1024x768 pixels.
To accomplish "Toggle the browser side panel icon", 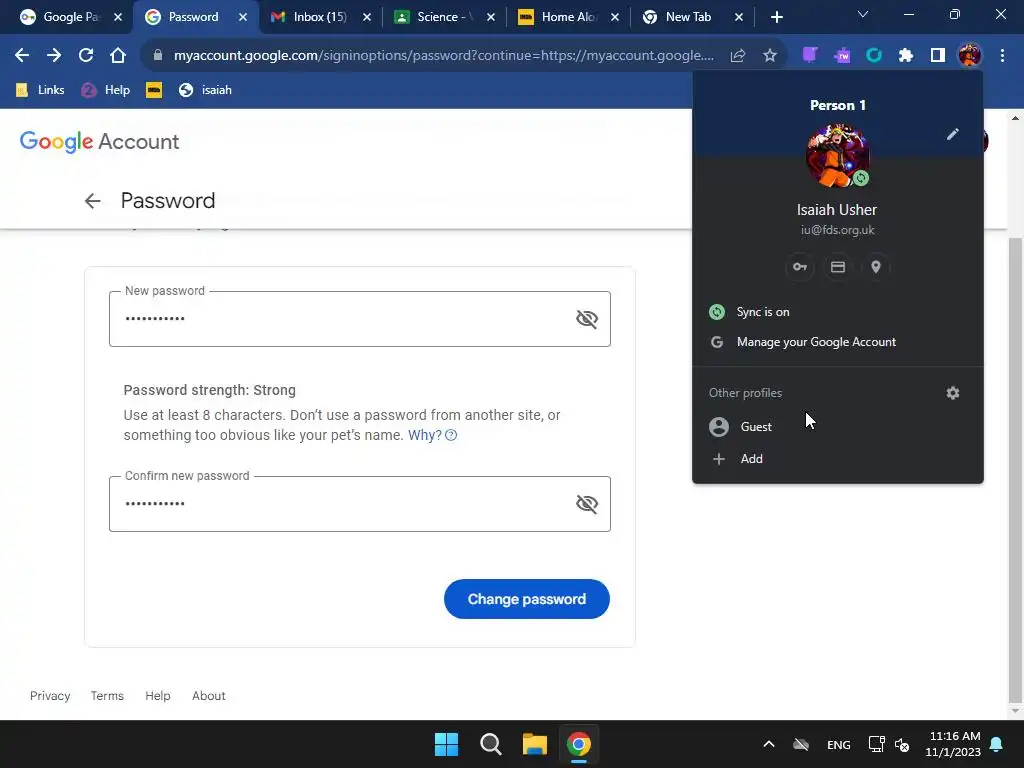I will (938, 56).
